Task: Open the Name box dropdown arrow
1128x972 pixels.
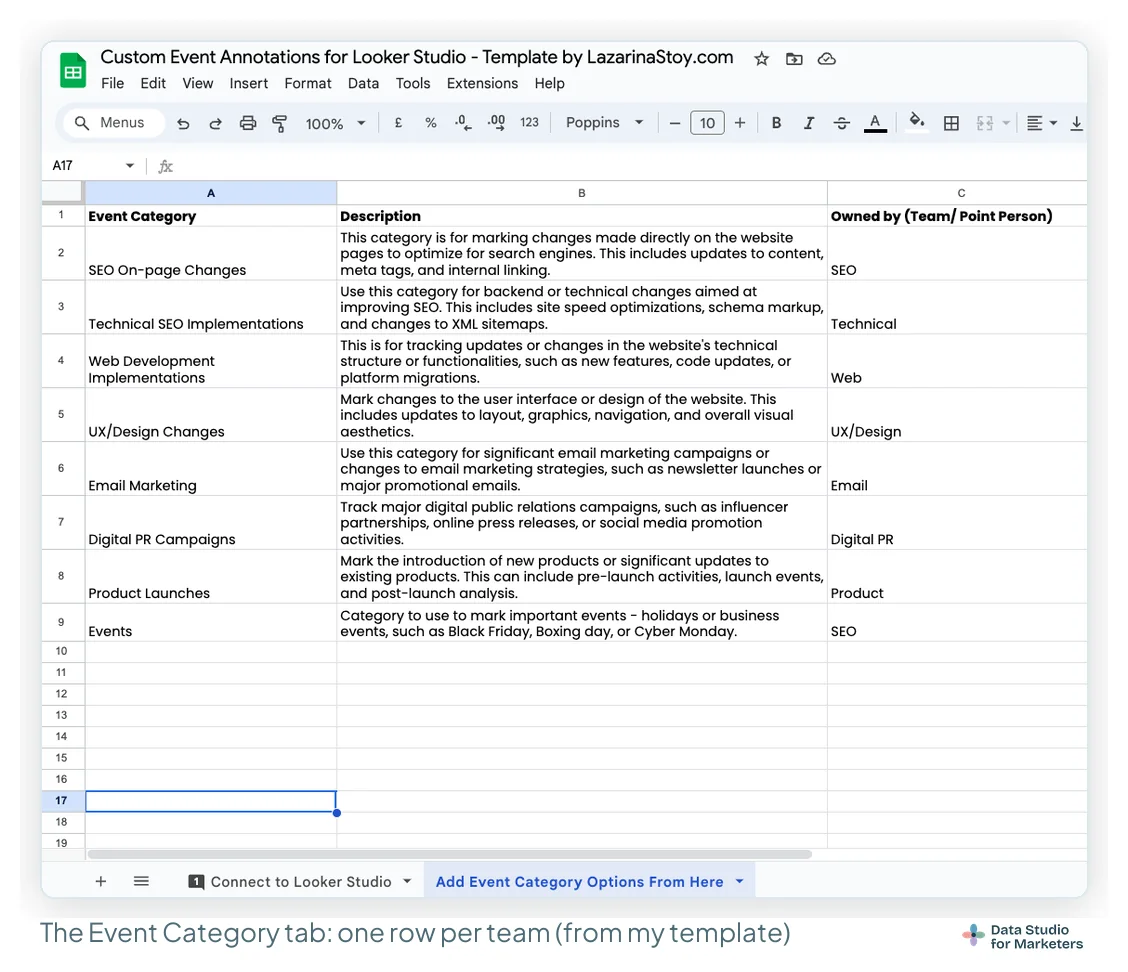Action: 129,165
